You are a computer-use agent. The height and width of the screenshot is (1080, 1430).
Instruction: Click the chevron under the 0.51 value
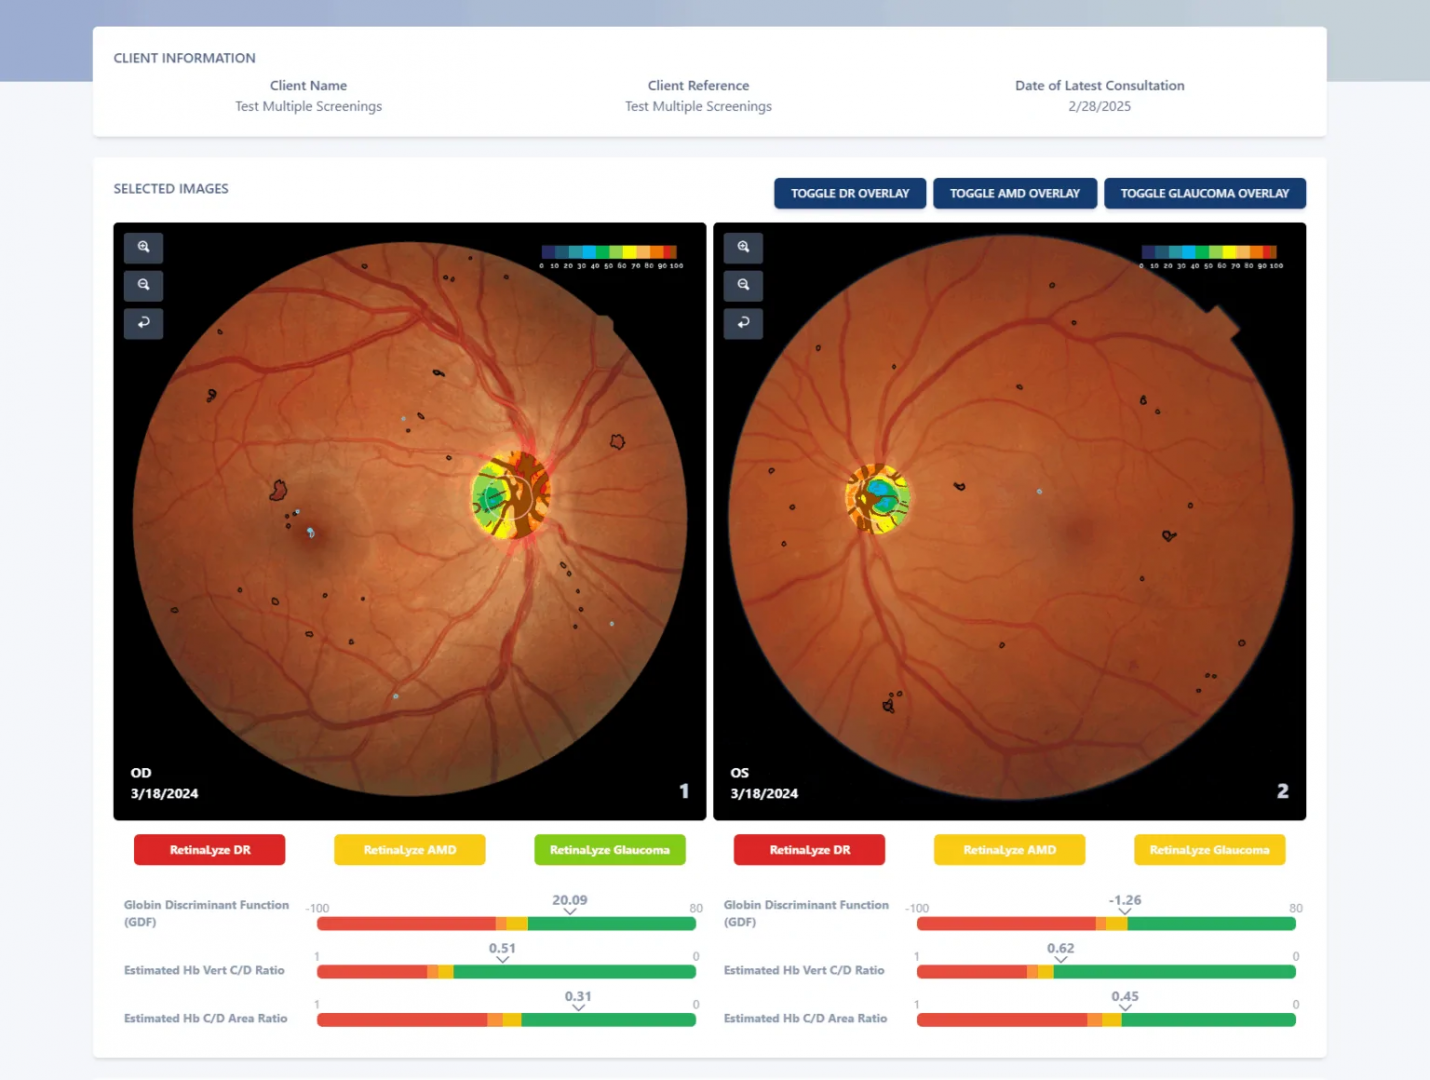pos(503,960)
